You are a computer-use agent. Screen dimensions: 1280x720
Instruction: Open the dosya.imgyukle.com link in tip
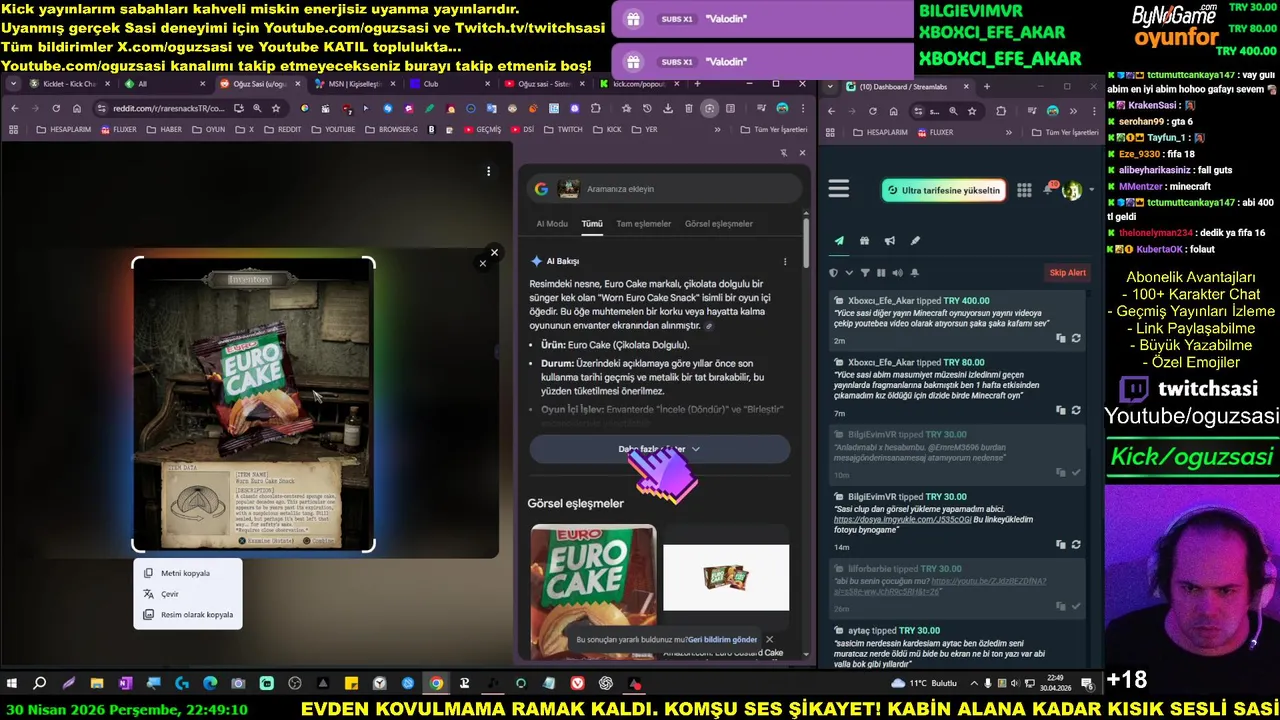pyautogui.click(x=902, y=520)
